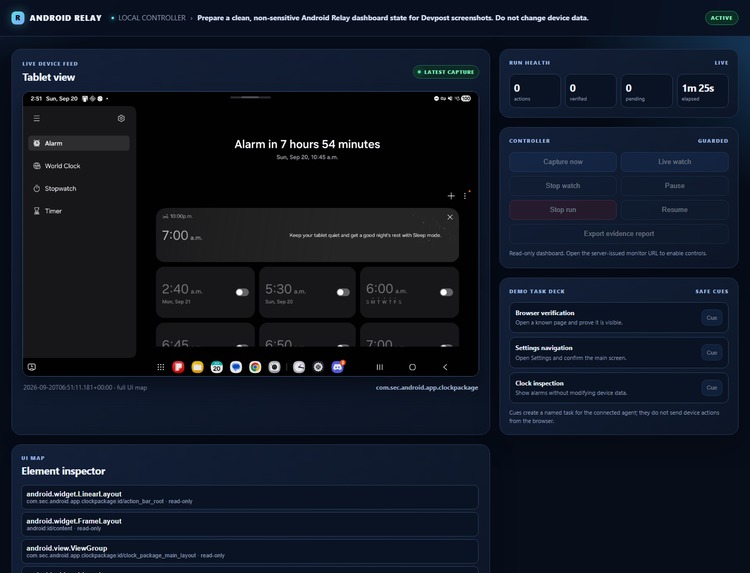Click the Stop watch button
This screenshot has width=750, height=573.
point(563,186)
